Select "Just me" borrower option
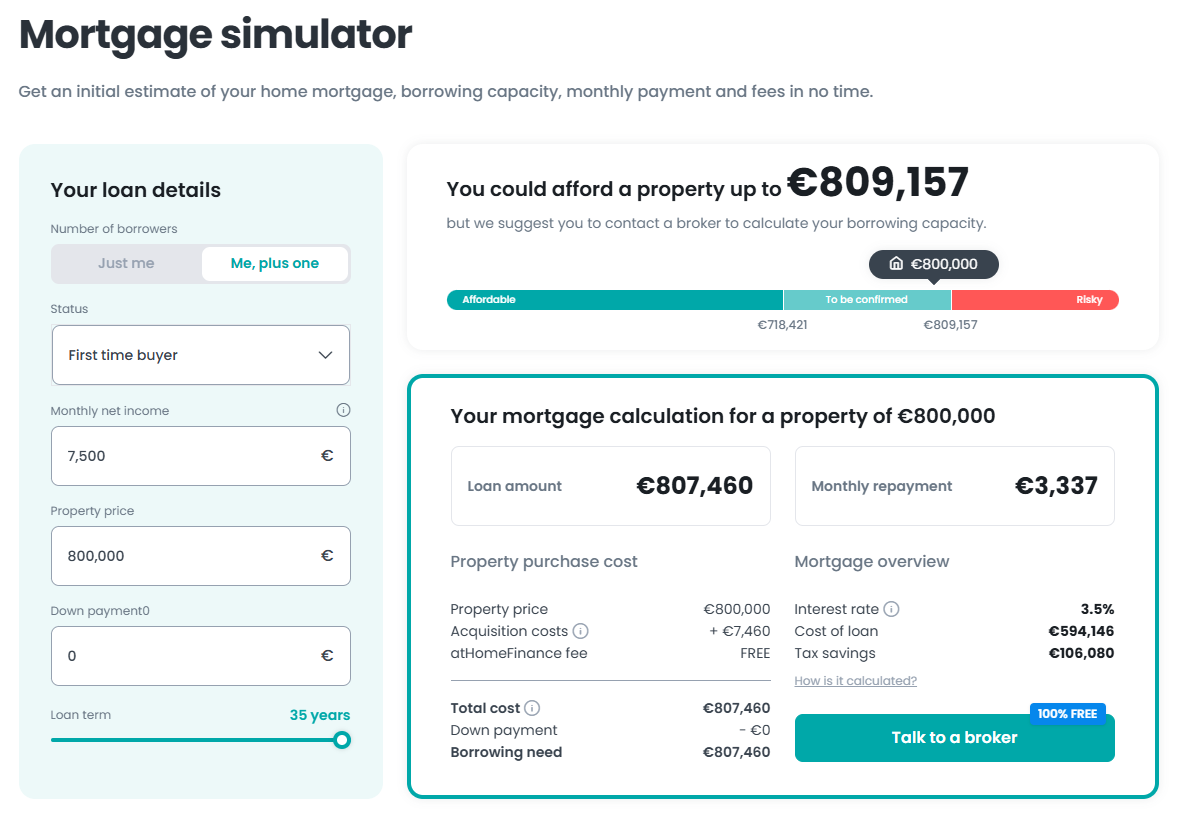The image size is (1180, 834). pos(126,264)
